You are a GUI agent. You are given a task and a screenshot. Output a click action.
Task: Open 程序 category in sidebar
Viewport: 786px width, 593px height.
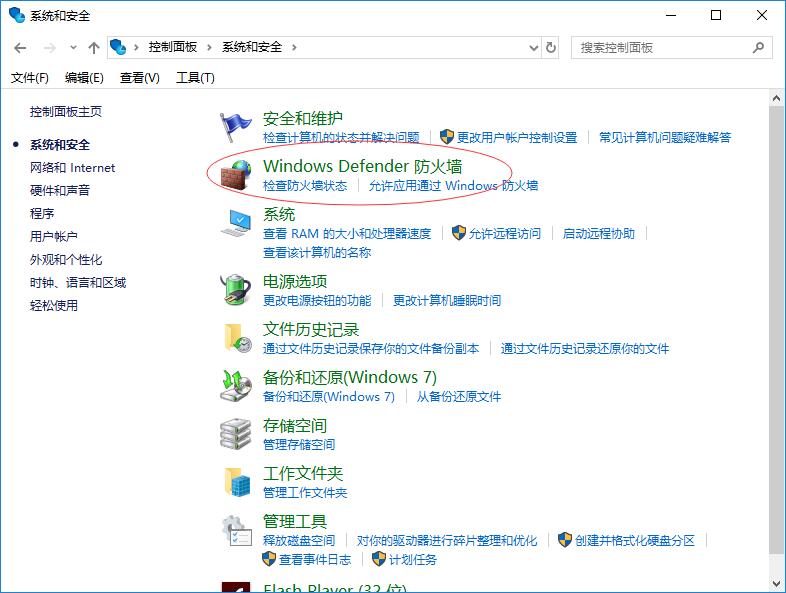pos(42,214)
